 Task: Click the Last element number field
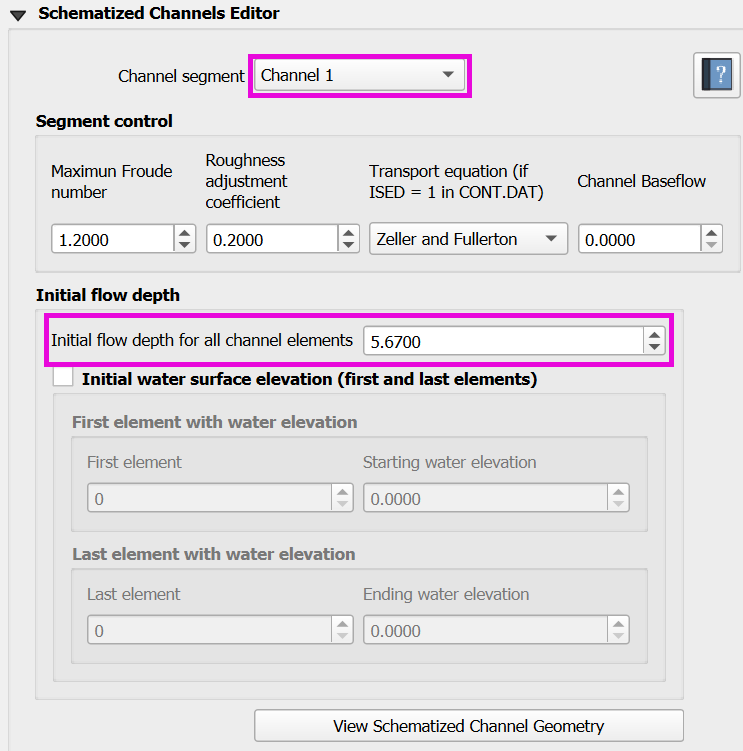click(209, 630)
